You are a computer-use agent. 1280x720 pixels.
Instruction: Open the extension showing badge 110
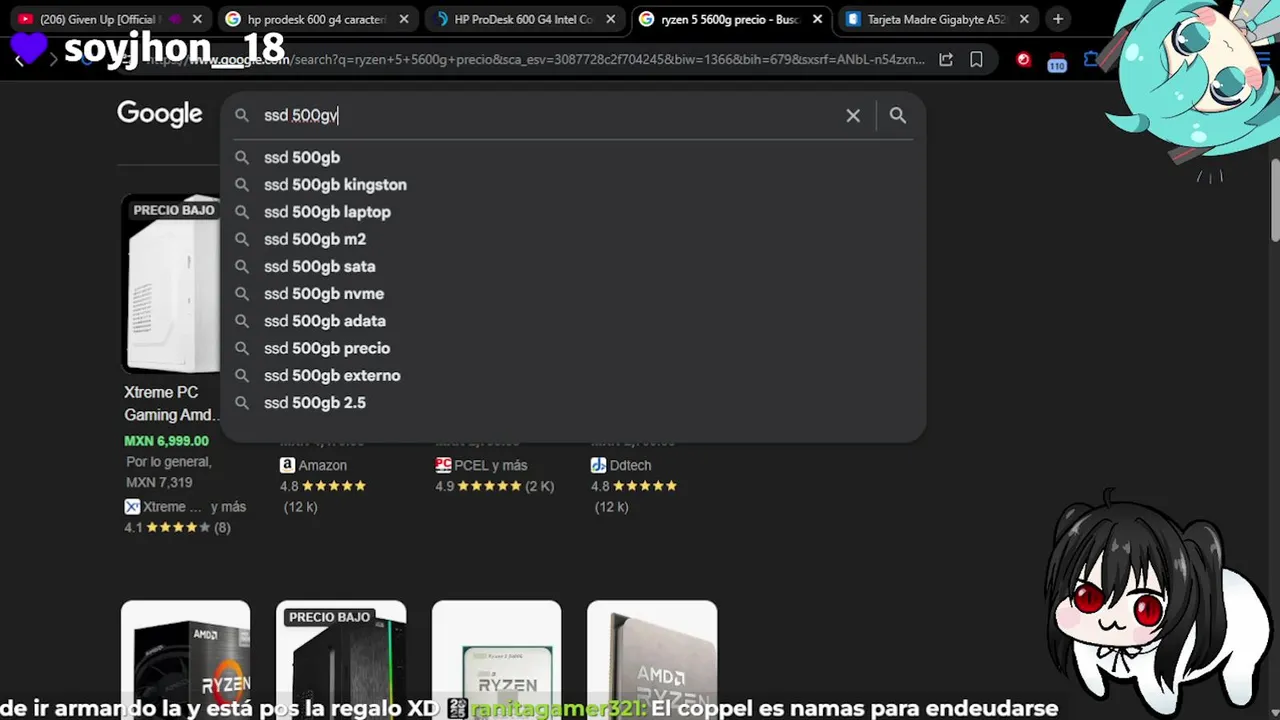coord(1057,62)
